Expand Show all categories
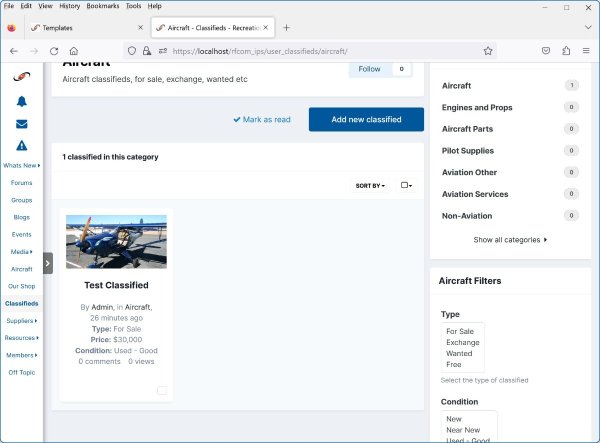Viewport: 600px width, 443px height. click(510, 240)
